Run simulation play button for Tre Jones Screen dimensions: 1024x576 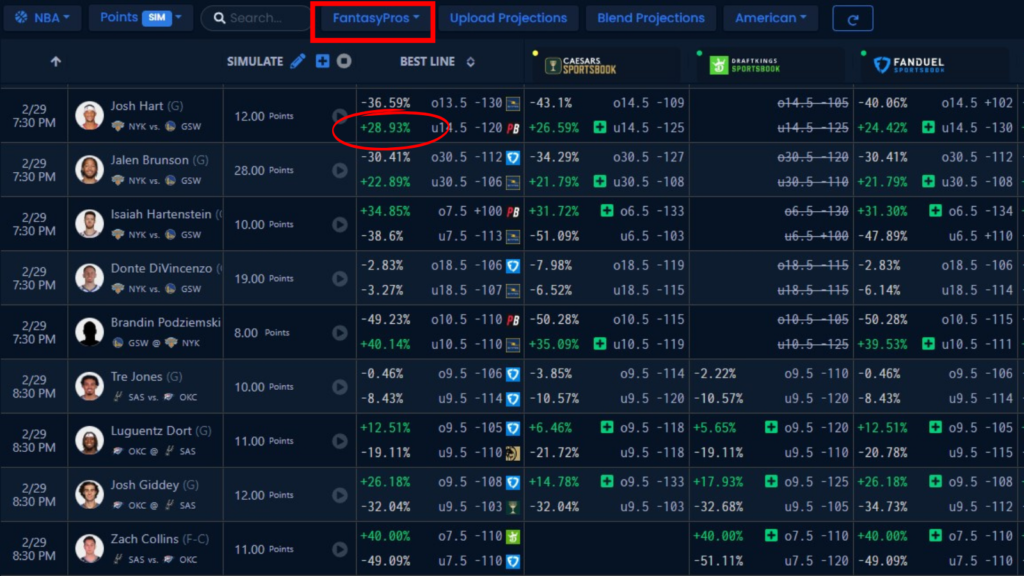(x=340, y=387)
